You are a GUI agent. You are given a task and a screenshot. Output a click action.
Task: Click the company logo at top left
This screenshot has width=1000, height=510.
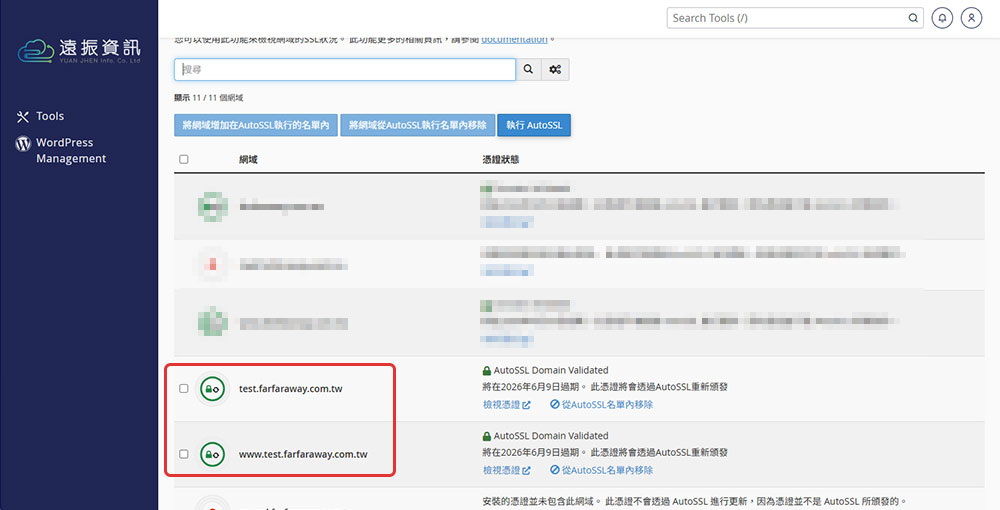pos(79,50)
